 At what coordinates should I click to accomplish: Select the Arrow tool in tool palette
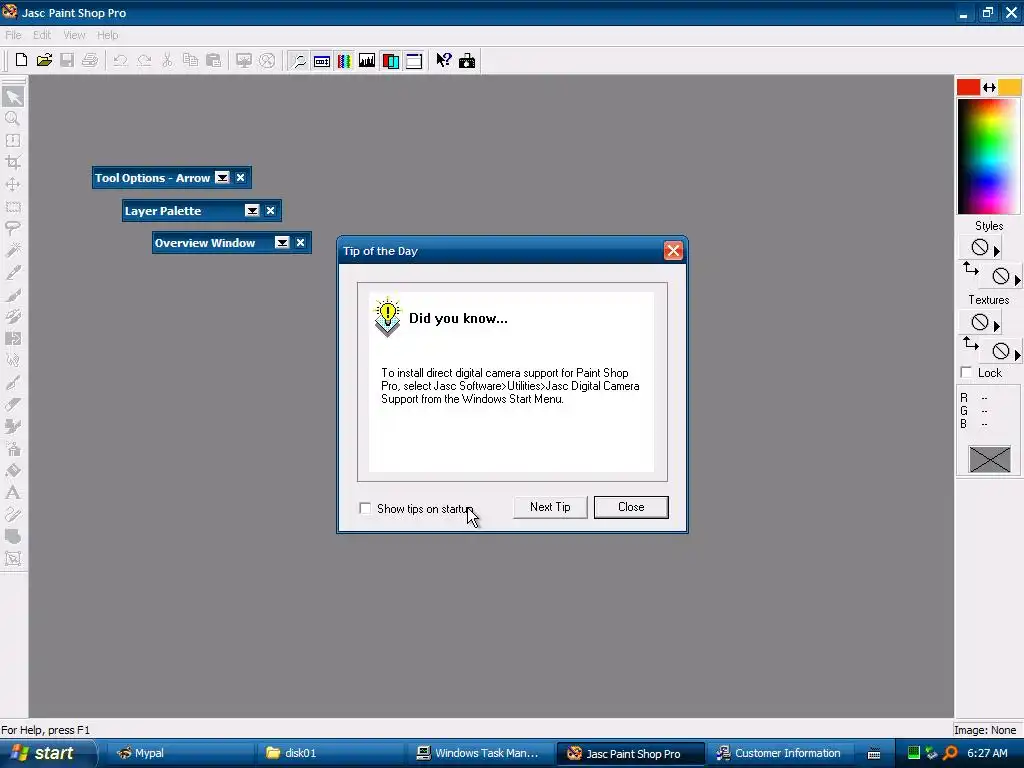pos(13,97)
